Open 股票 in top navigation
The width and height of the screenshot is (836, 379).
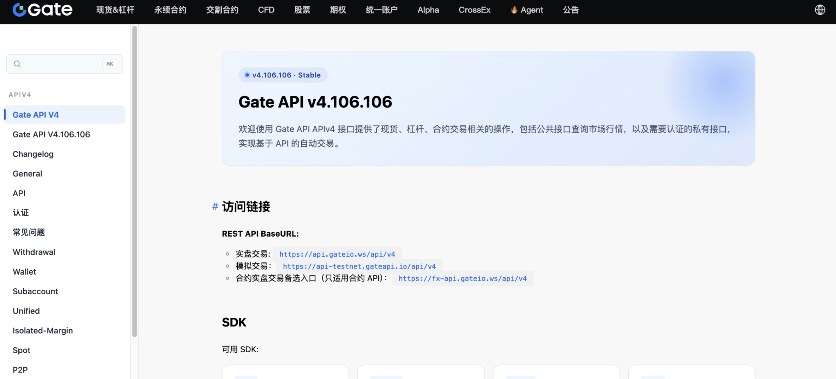[x=302, y=10]
